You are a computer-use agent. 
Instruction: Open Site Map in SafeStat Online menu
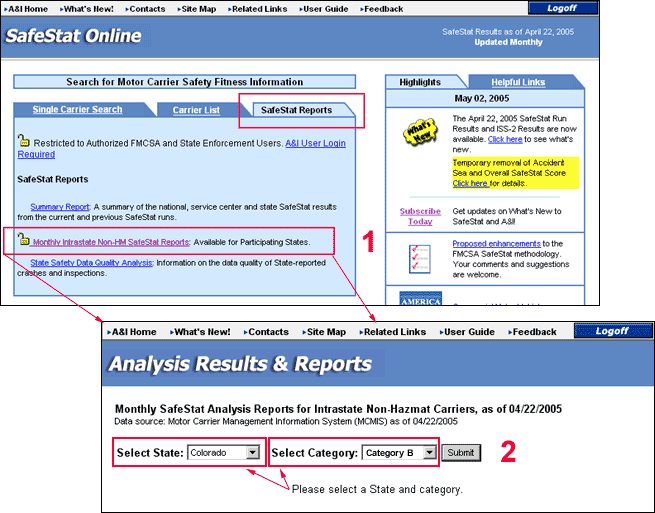coord(197,9)
